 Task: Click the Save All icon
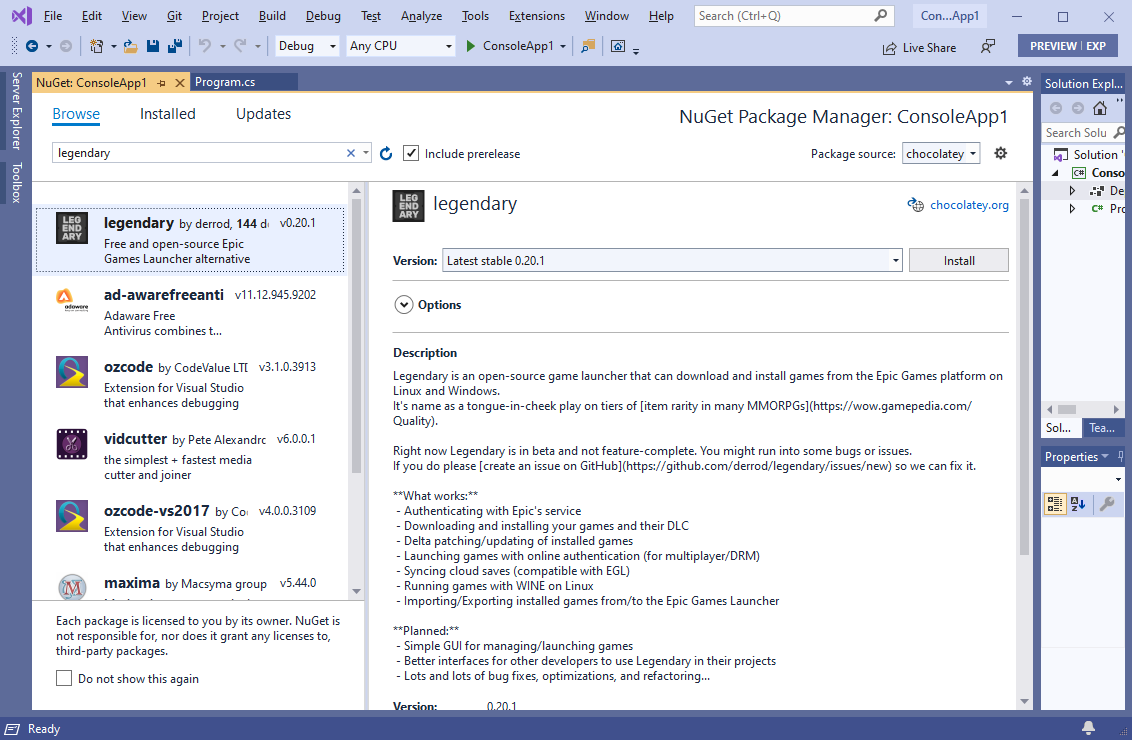click(x=175, y=46)
